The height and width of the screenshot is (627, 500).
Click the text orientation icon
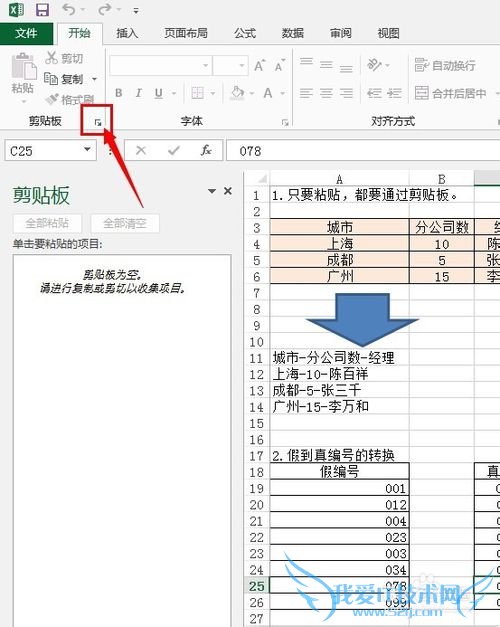374,64
